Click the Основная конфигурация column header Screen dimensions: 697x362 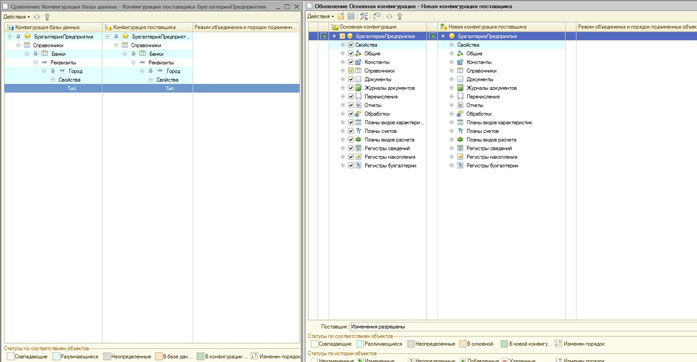[377, 27]
